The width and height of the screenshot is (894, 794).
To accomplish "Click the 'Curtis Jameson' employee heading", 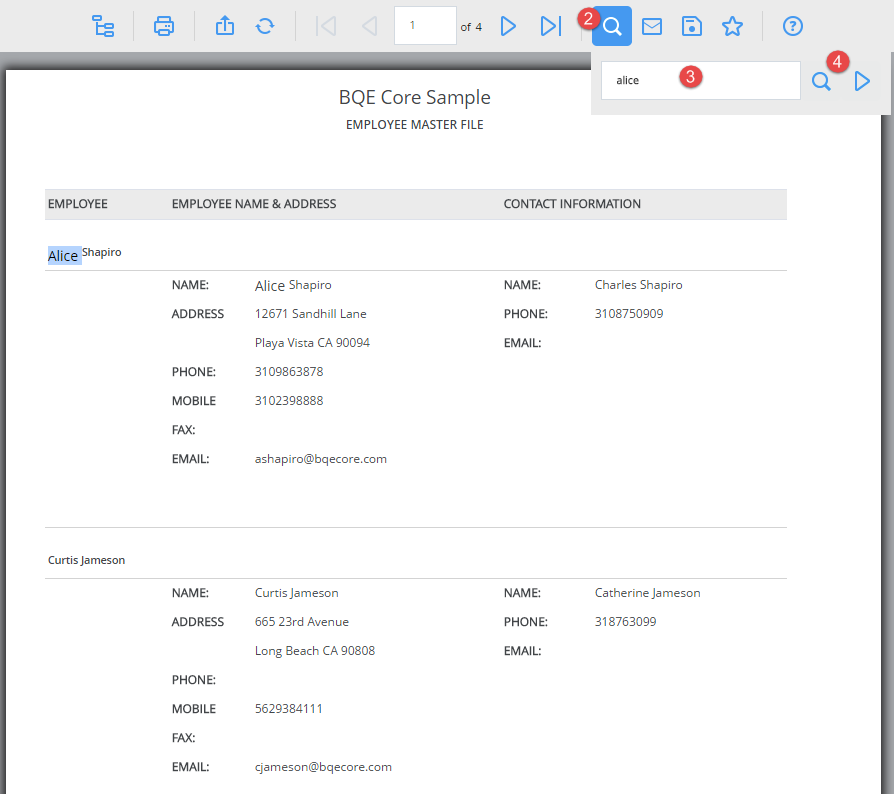I will tap(86, 560).
